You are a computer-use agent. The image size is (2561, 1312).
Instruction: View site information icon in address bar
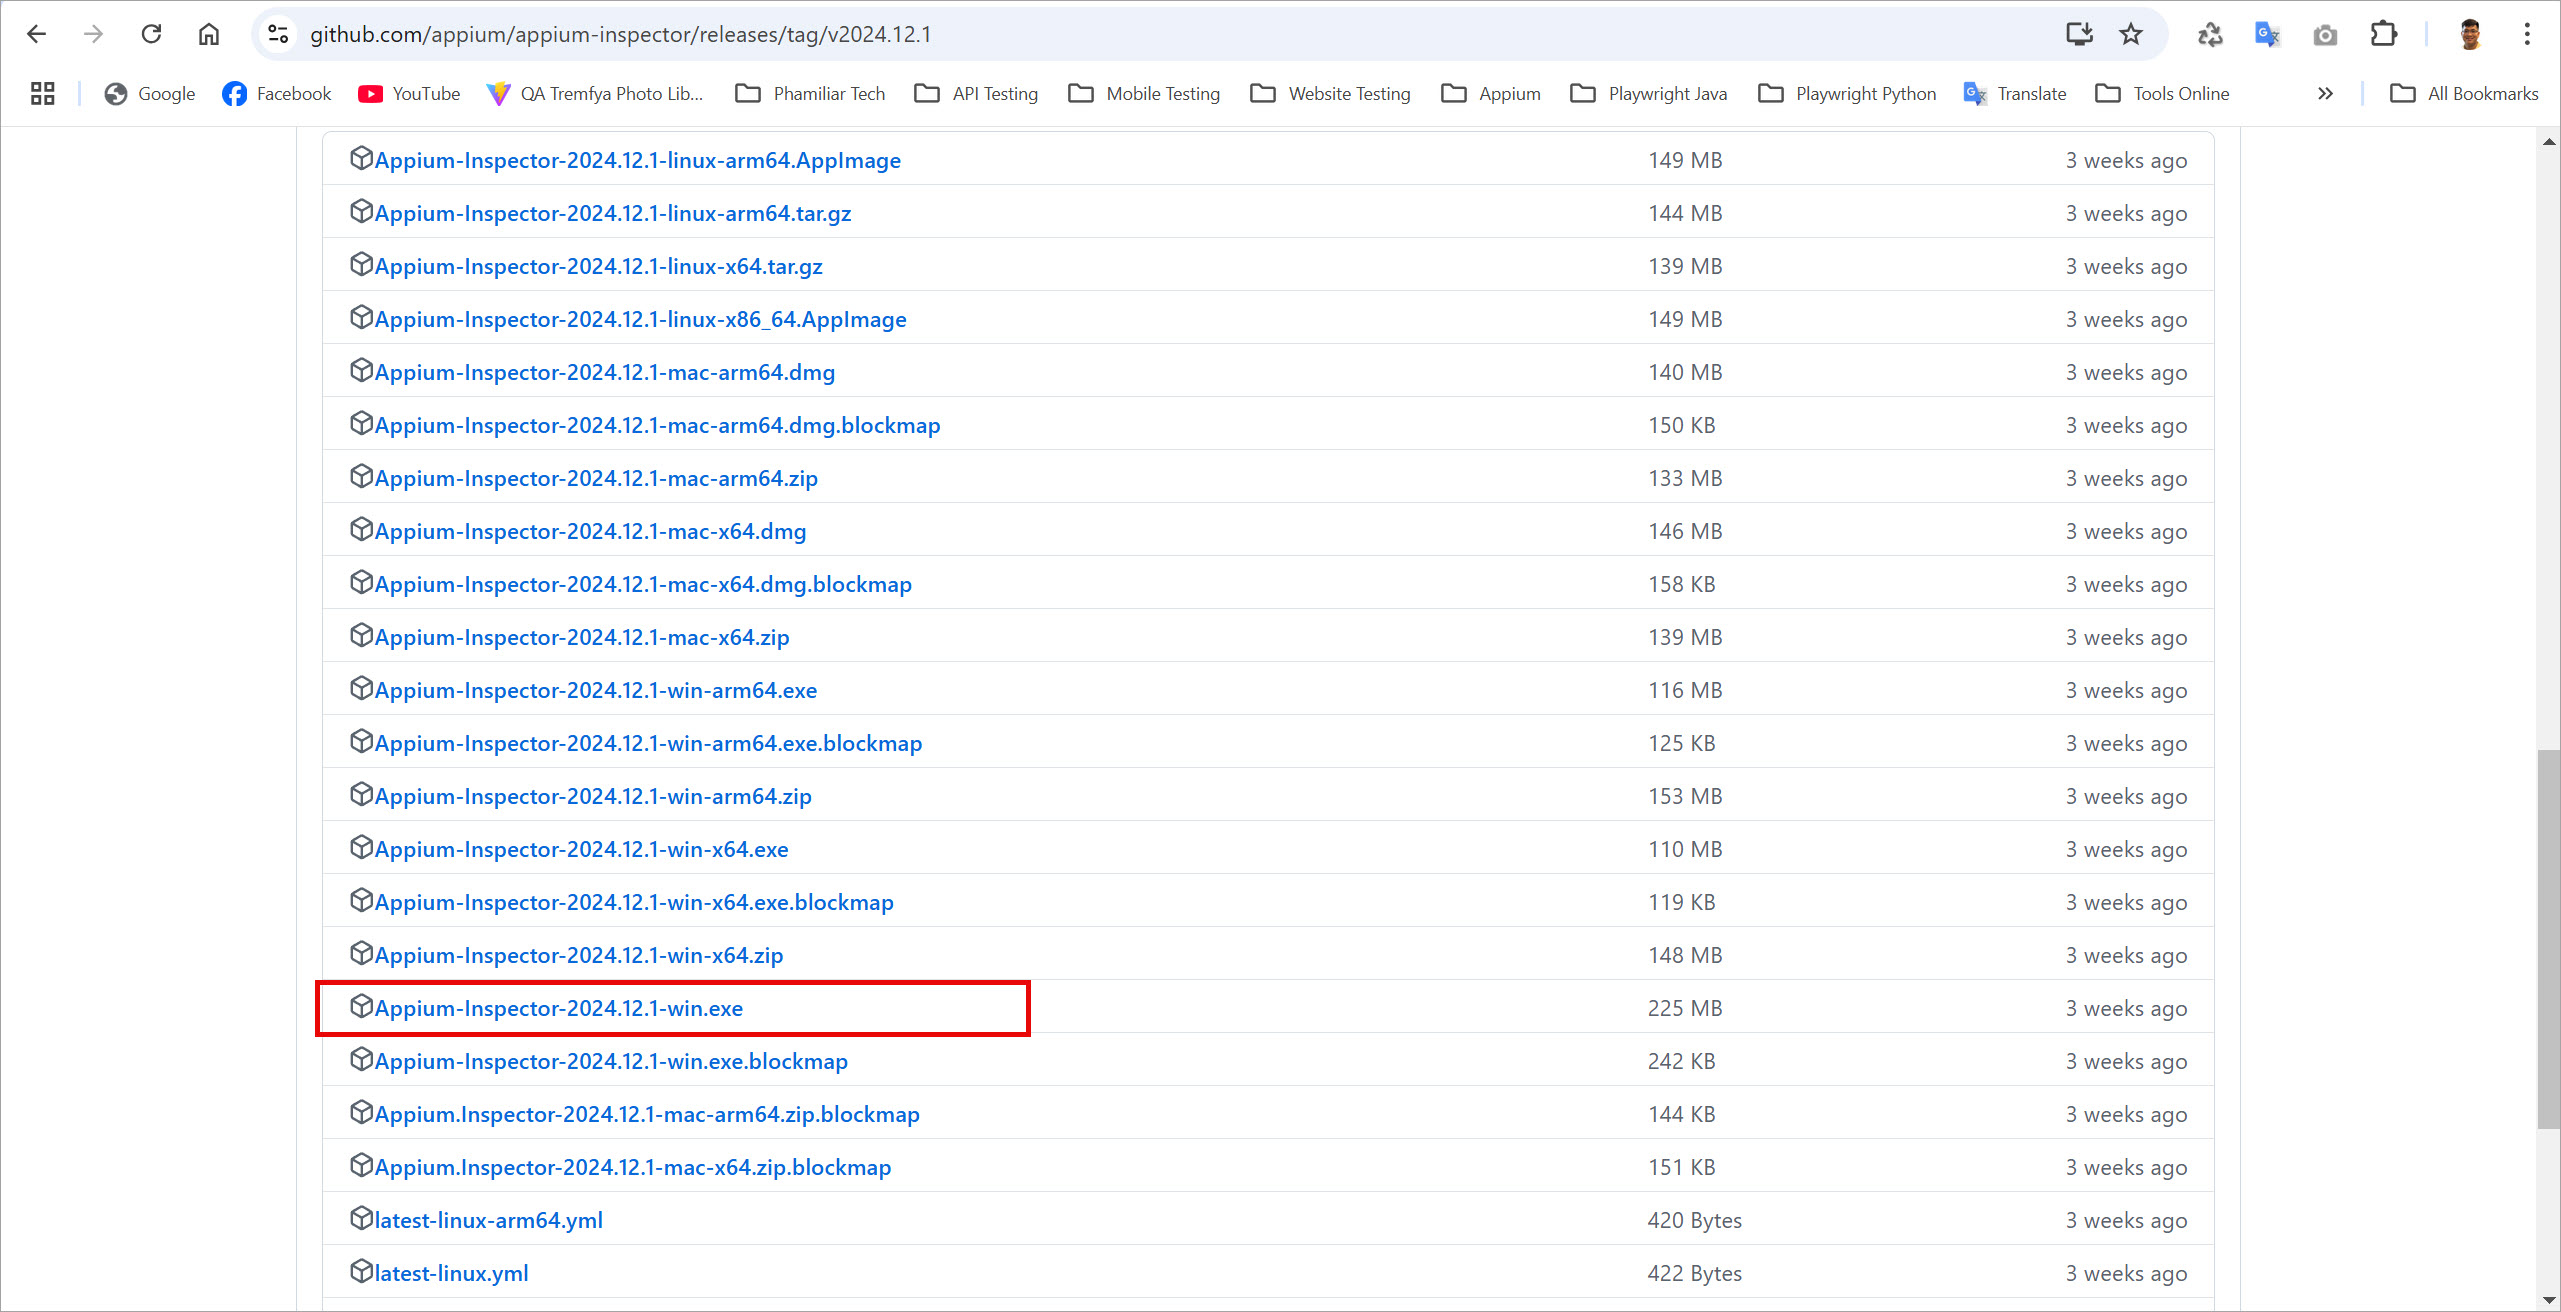[278, 34]
